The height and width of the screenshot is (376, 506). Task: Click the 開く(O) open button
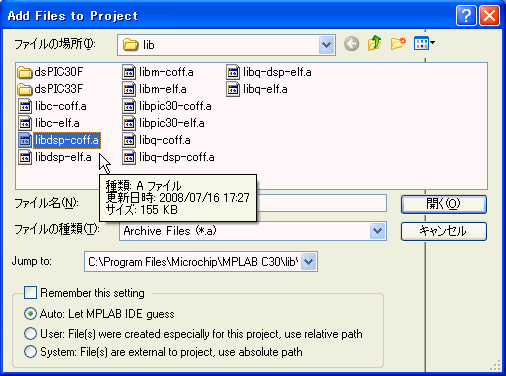(444, 204)
